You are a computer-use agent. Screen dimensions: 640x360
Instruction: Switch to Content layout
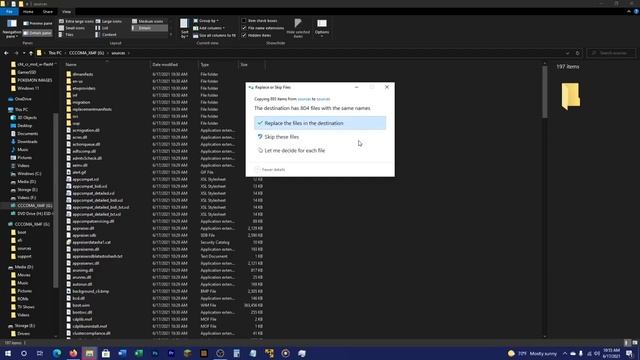coord(106,35)
